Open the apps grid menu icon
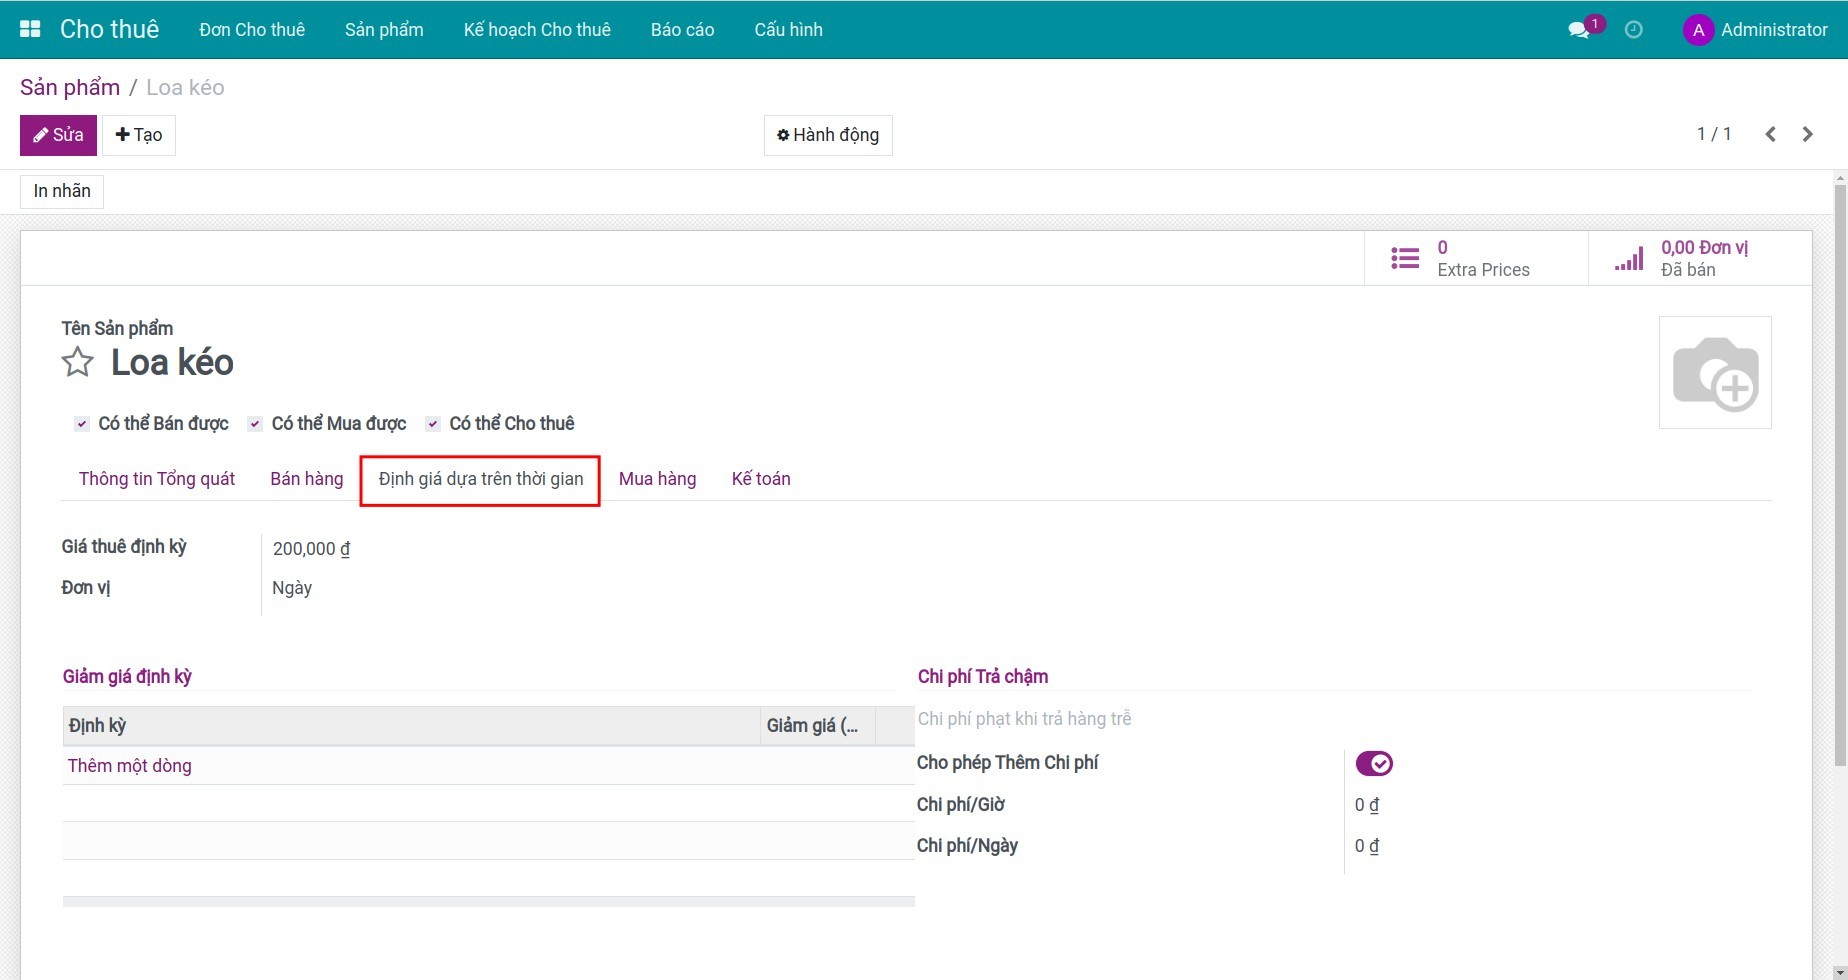The height and width of the screenshot is (980, 1848). click(30, 29)
